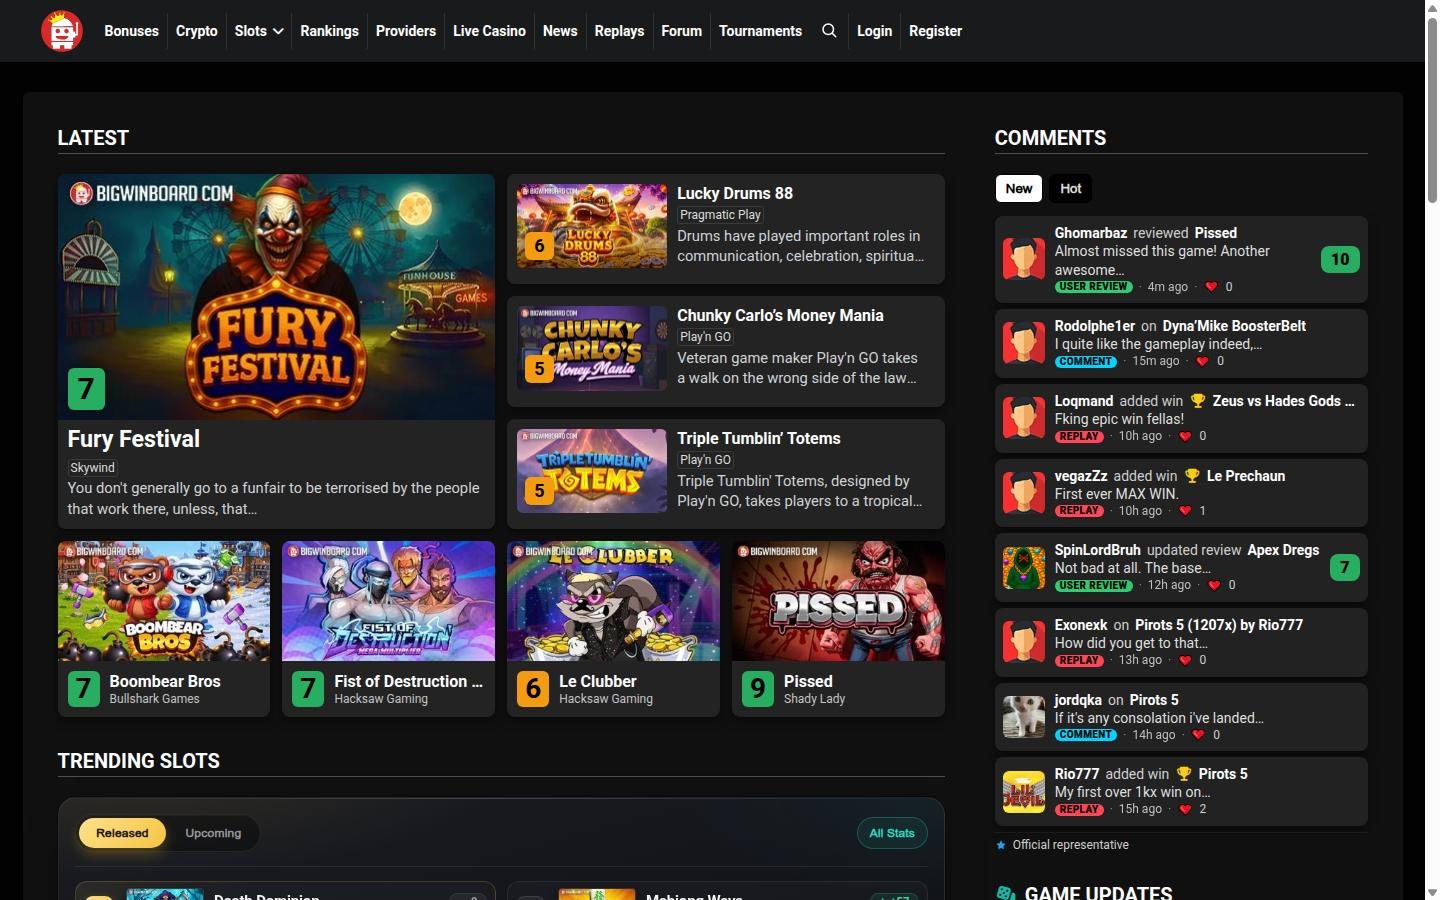Click the Bigwinboard robot logo

(62, 31)
